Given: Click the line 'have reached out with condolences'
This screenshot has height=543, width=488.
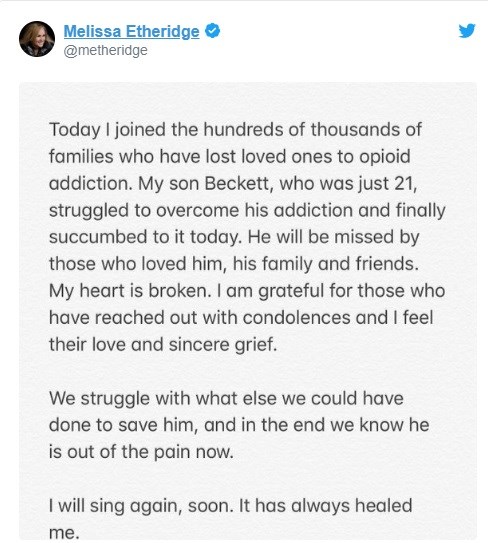Looking at the screenshot, I should (241, 318).
